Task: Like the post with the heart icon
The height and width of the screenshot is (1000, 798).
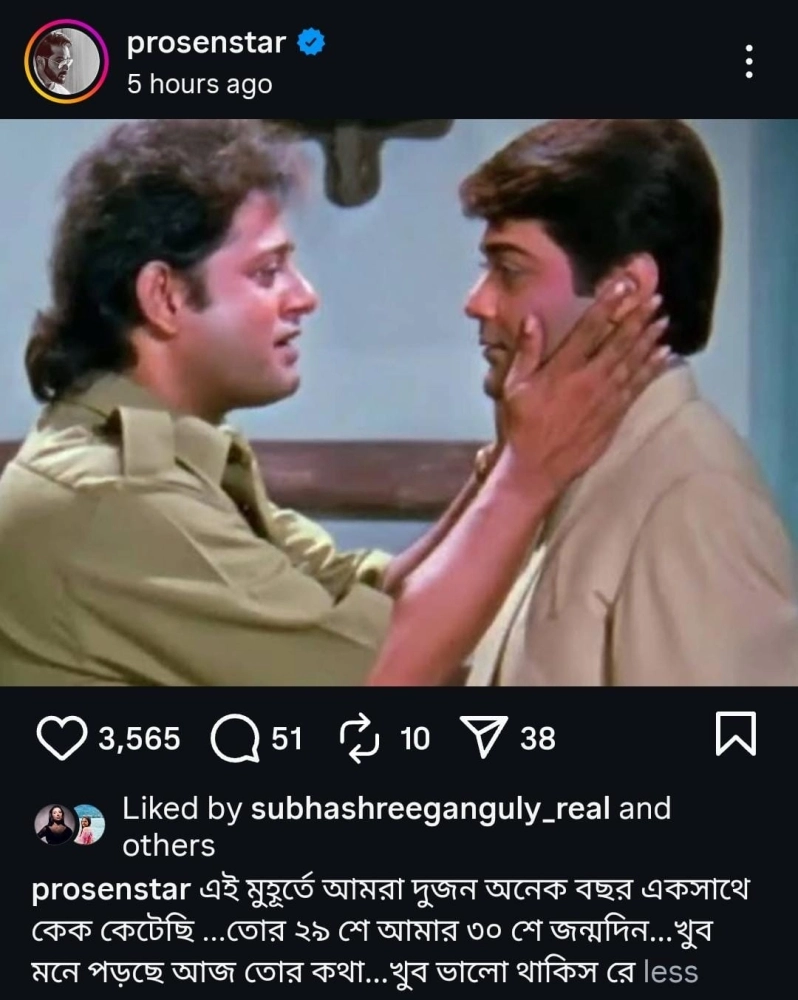Action: coord(62,738)
